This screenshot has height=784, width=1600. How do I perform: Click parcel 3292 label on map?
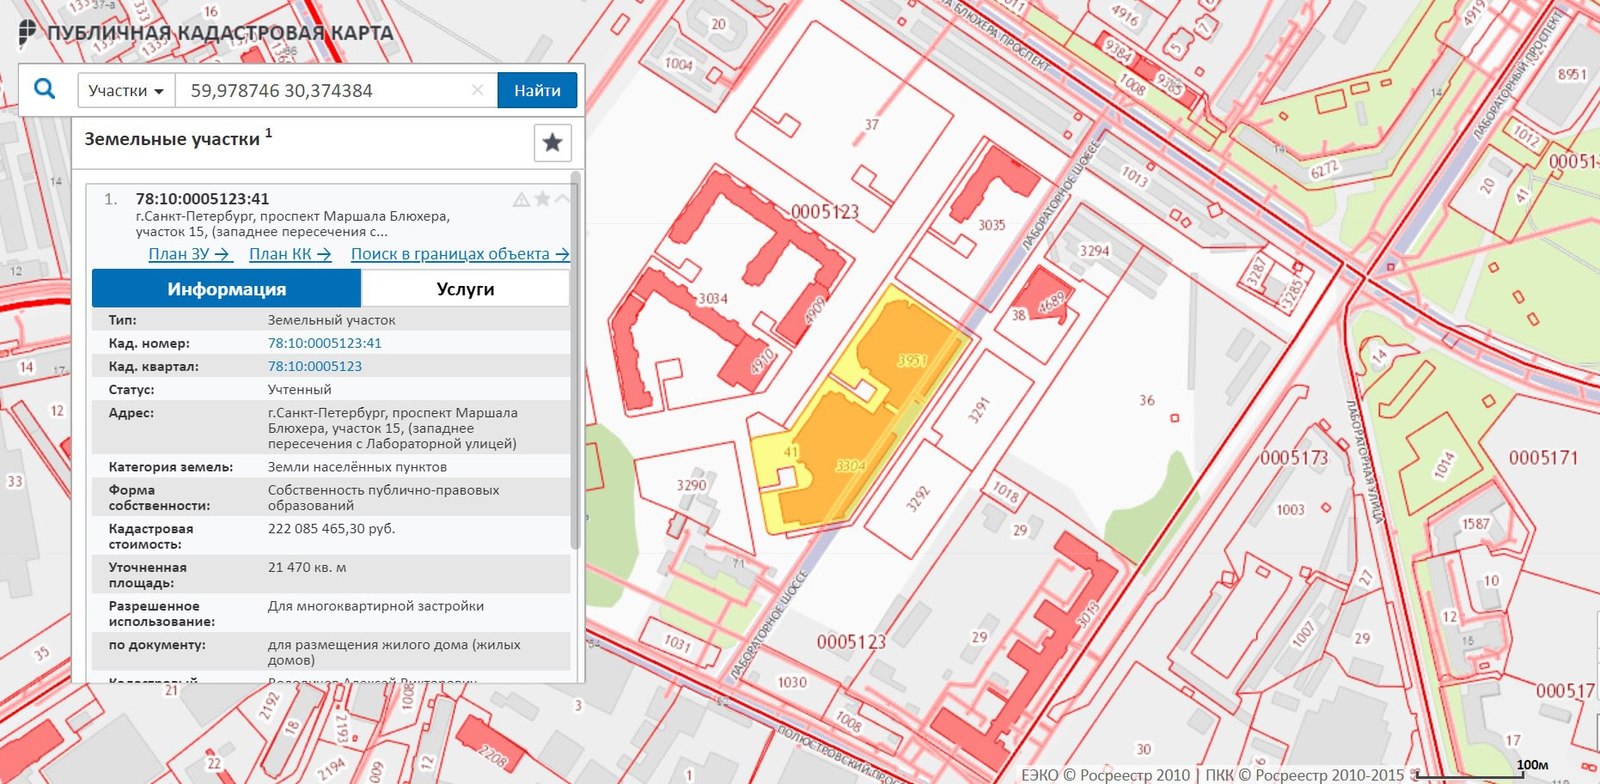pyautogui.click(x=917, y=498)
